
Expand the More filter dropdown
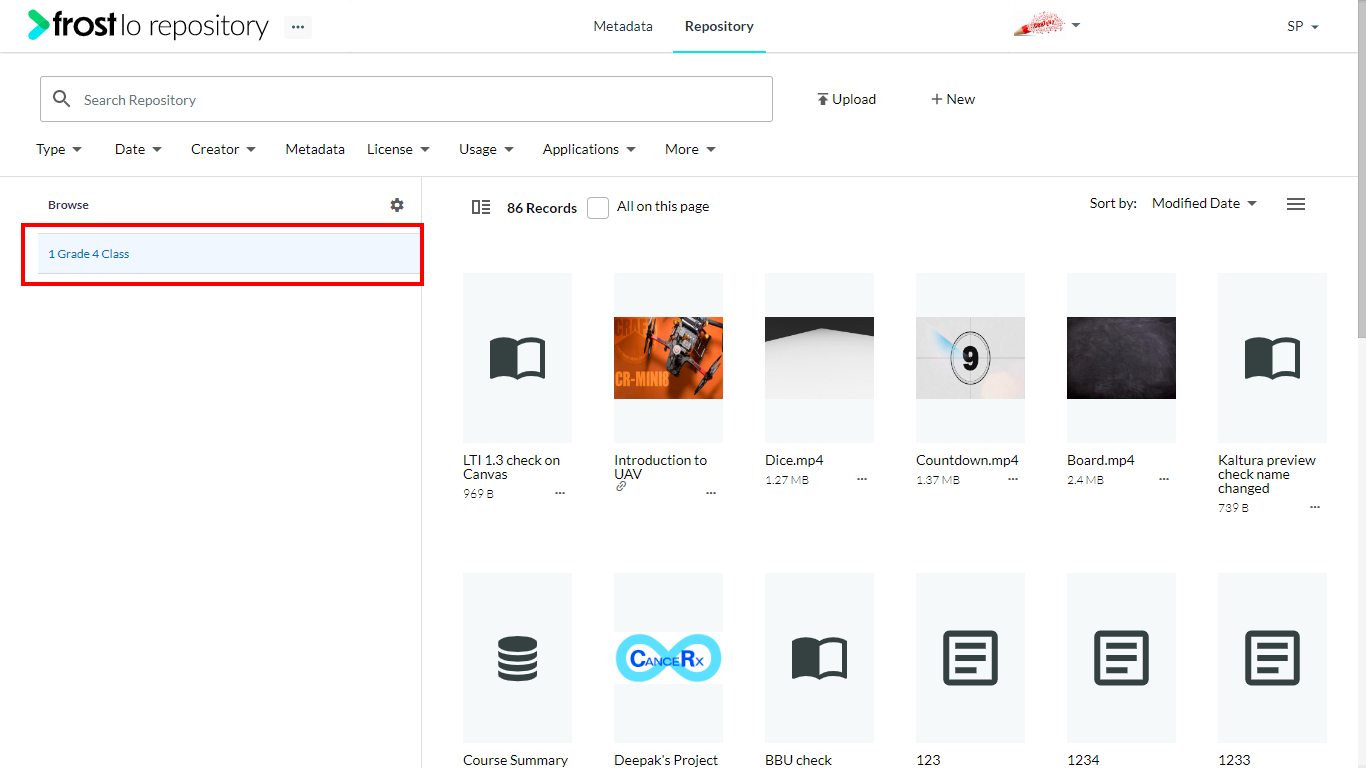tap(690, 149)
